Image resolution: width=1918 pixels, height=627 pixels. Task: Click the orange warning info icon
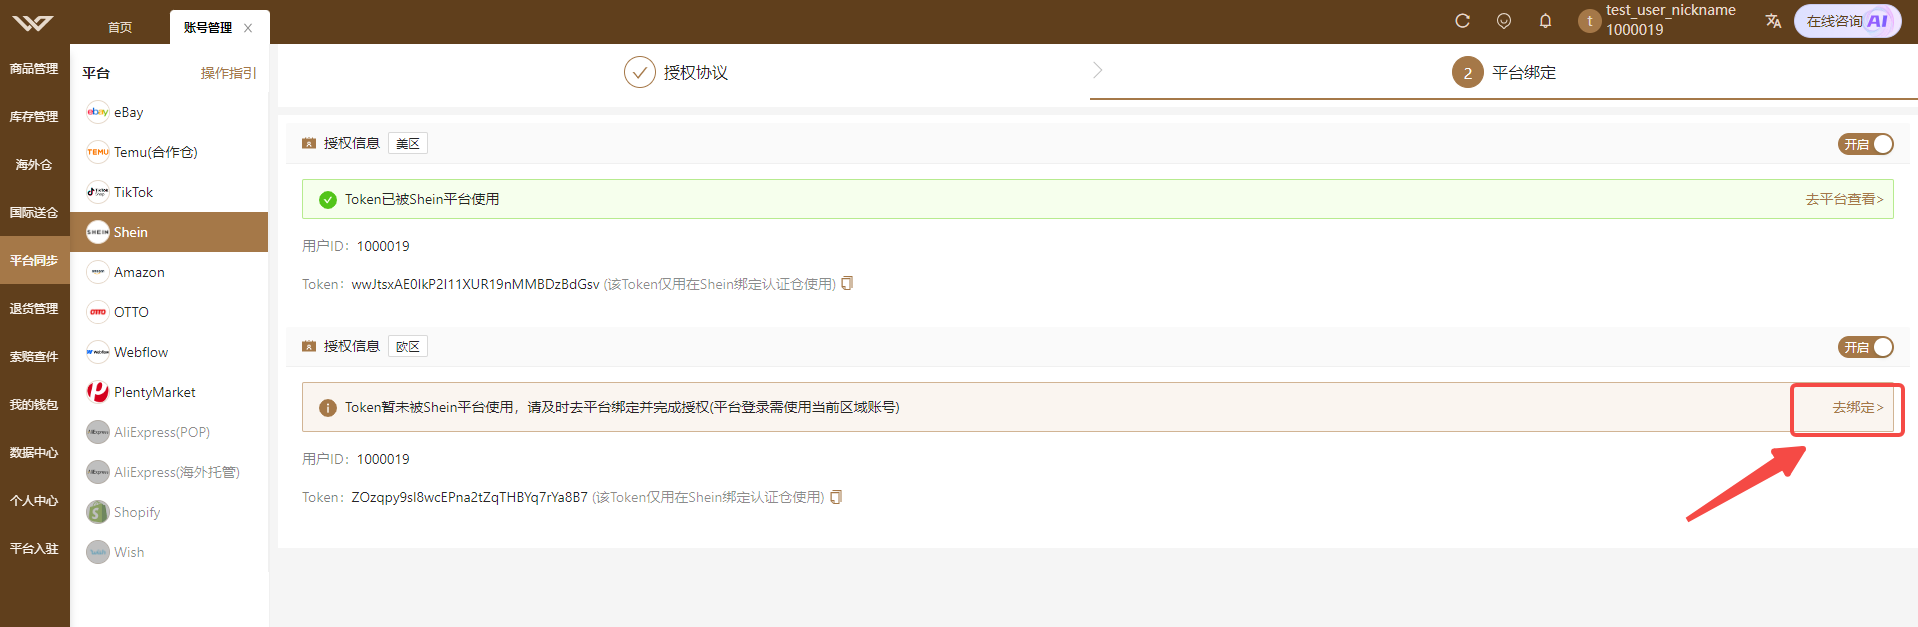327,408
